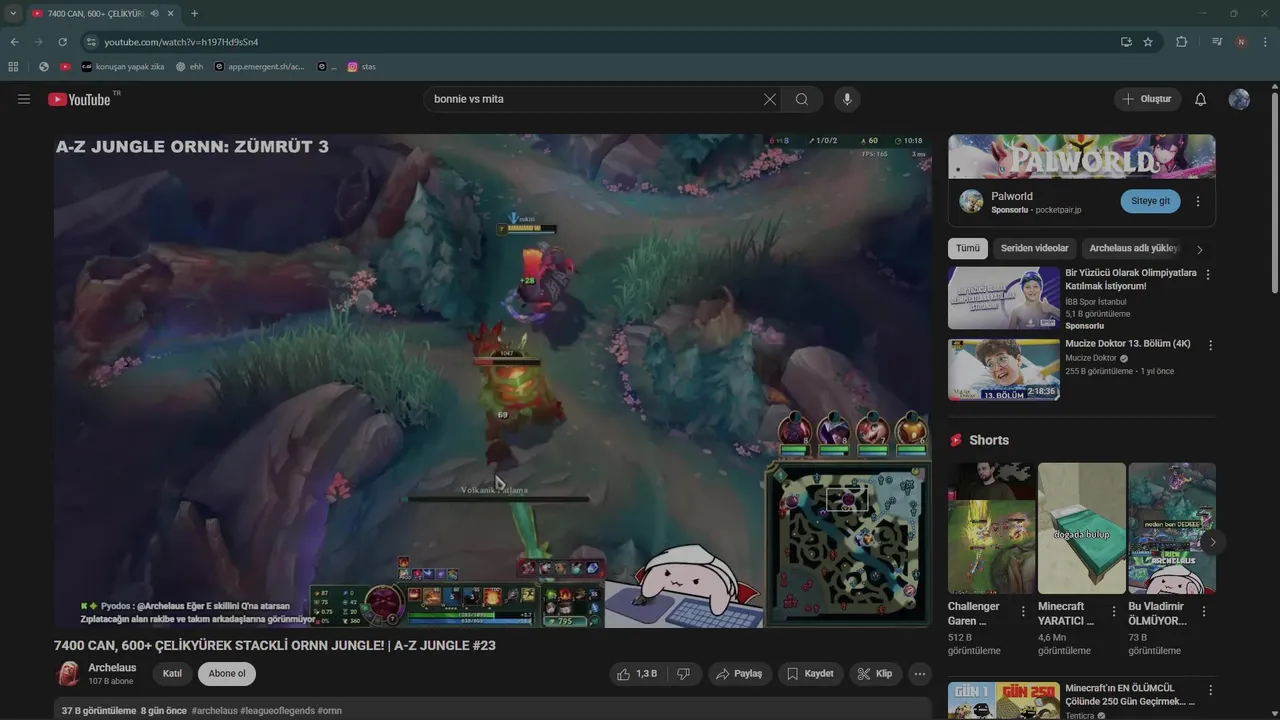Open options for the Bu Vladimir short

coord(1203,611)
